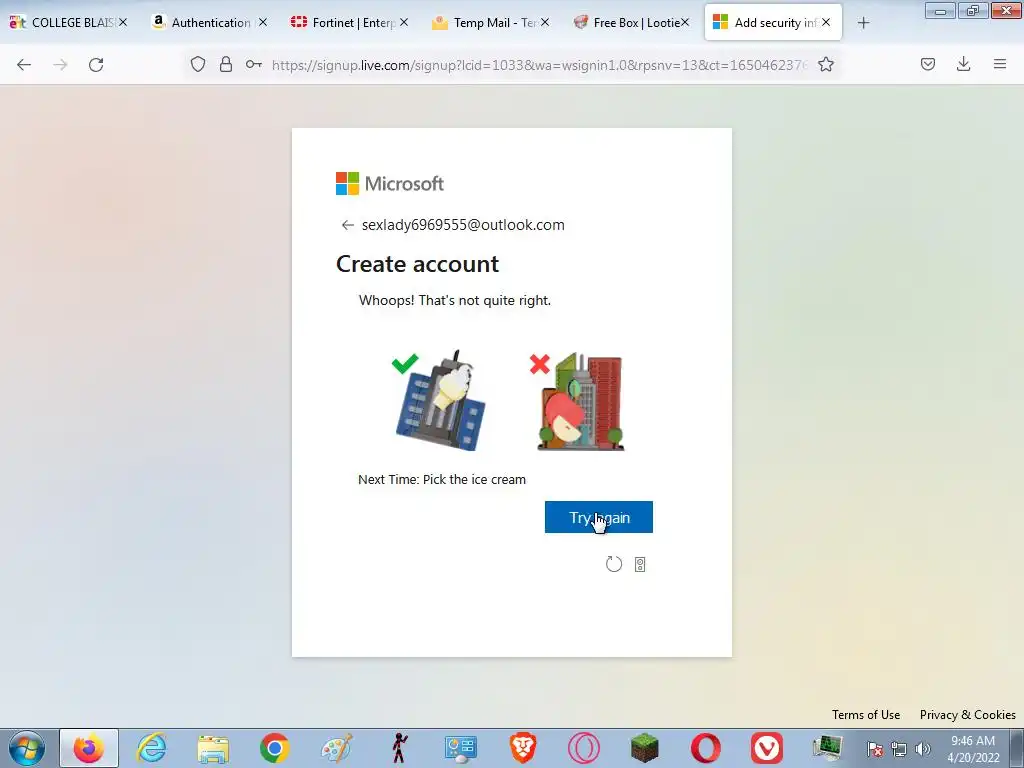Open the Privacy & Cookies link
The height and width of the screenshot is (768, 1024).
click(x=967, y=715)
